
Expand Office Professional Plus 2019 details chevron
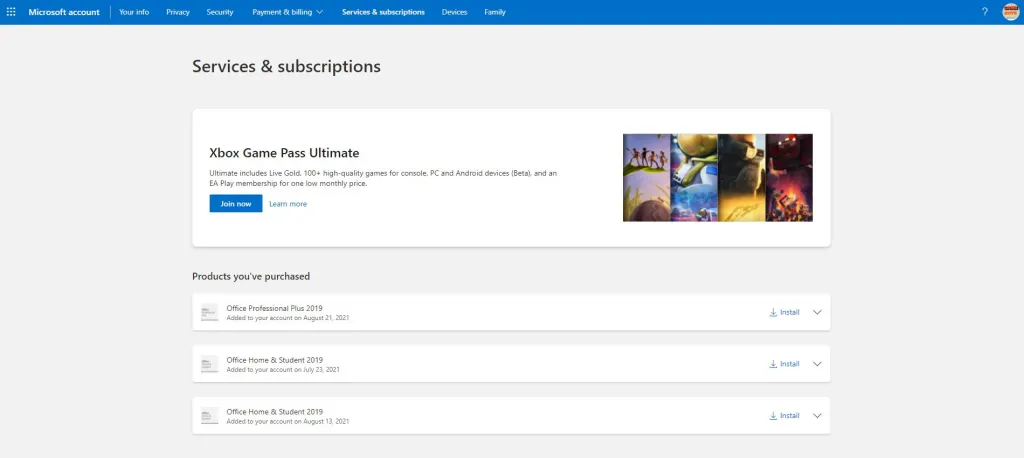(817, 312)
